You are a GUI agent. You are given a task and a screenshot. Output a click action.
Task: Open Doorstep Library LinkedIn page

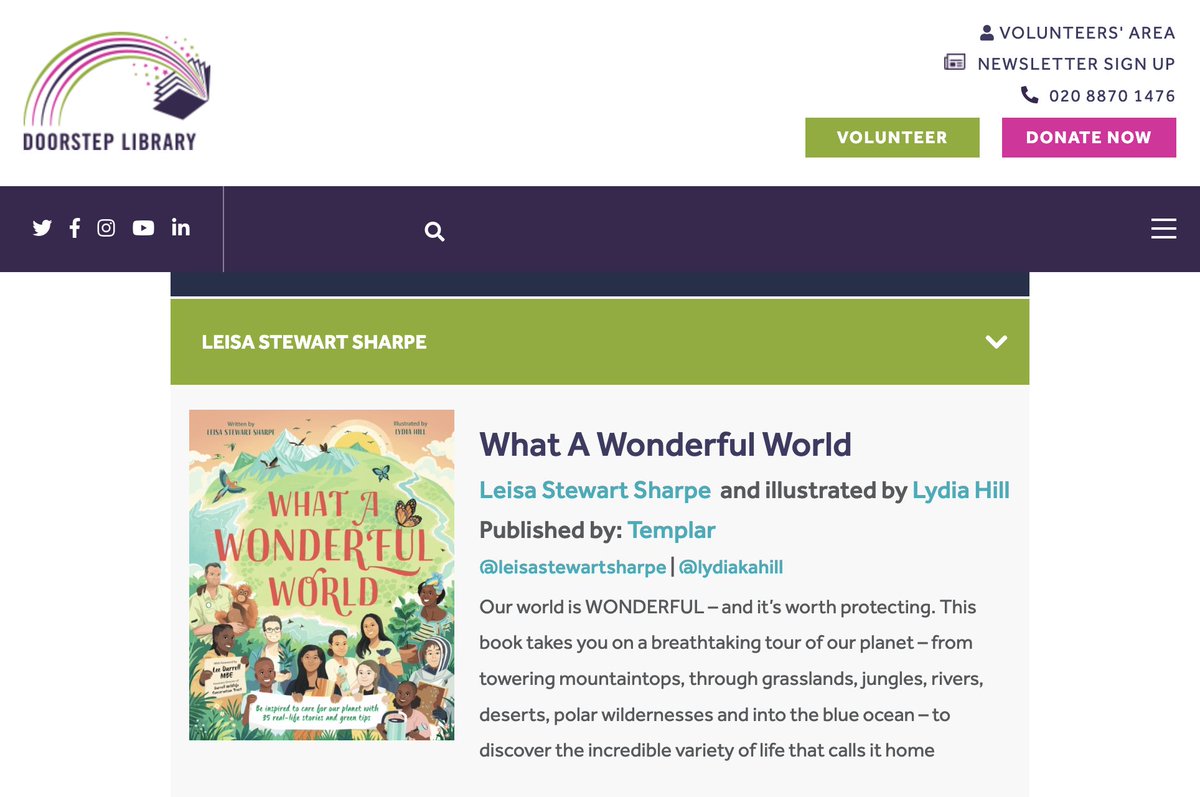click(181, 228)
